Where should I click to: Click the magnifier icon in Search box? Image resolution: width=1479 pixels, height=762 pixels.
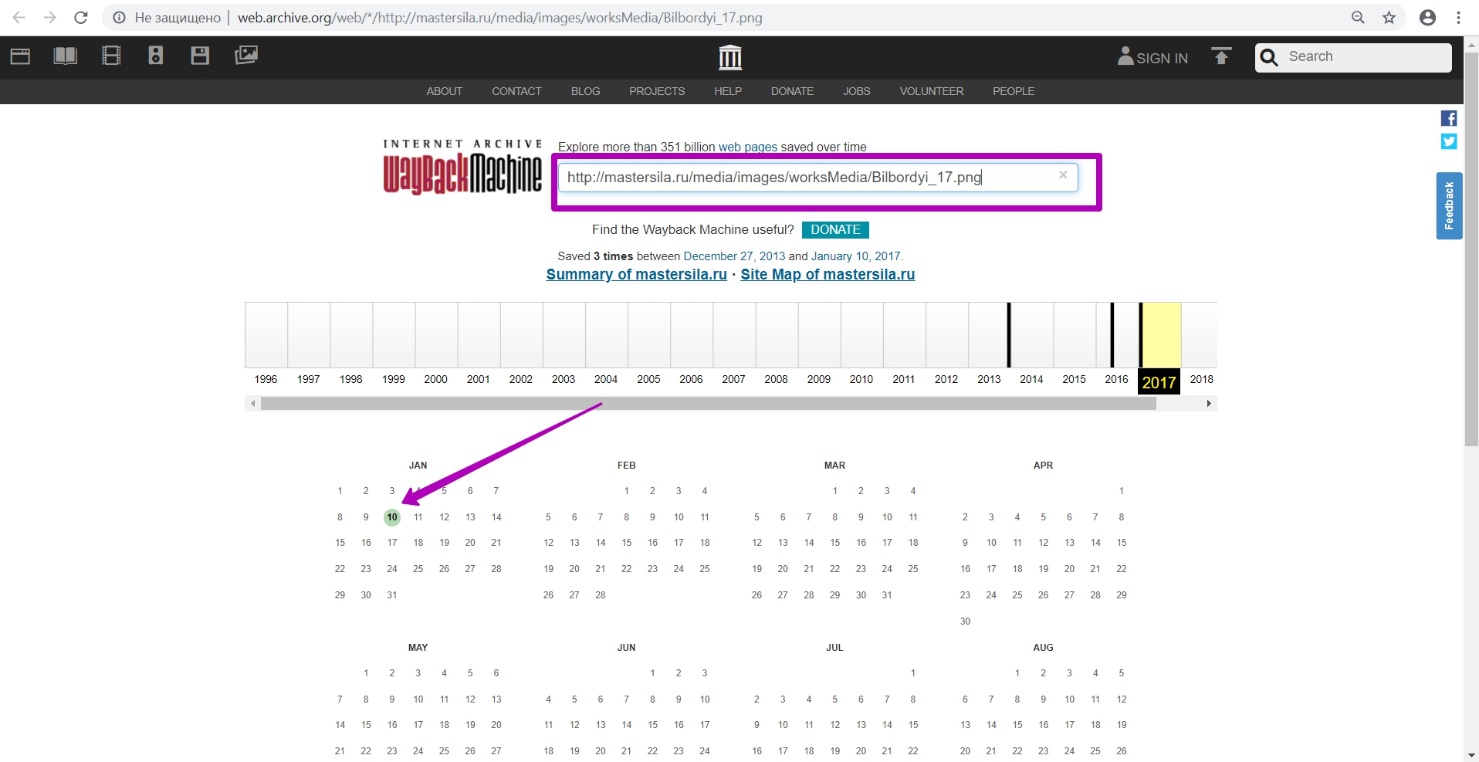pos(1270,58)
